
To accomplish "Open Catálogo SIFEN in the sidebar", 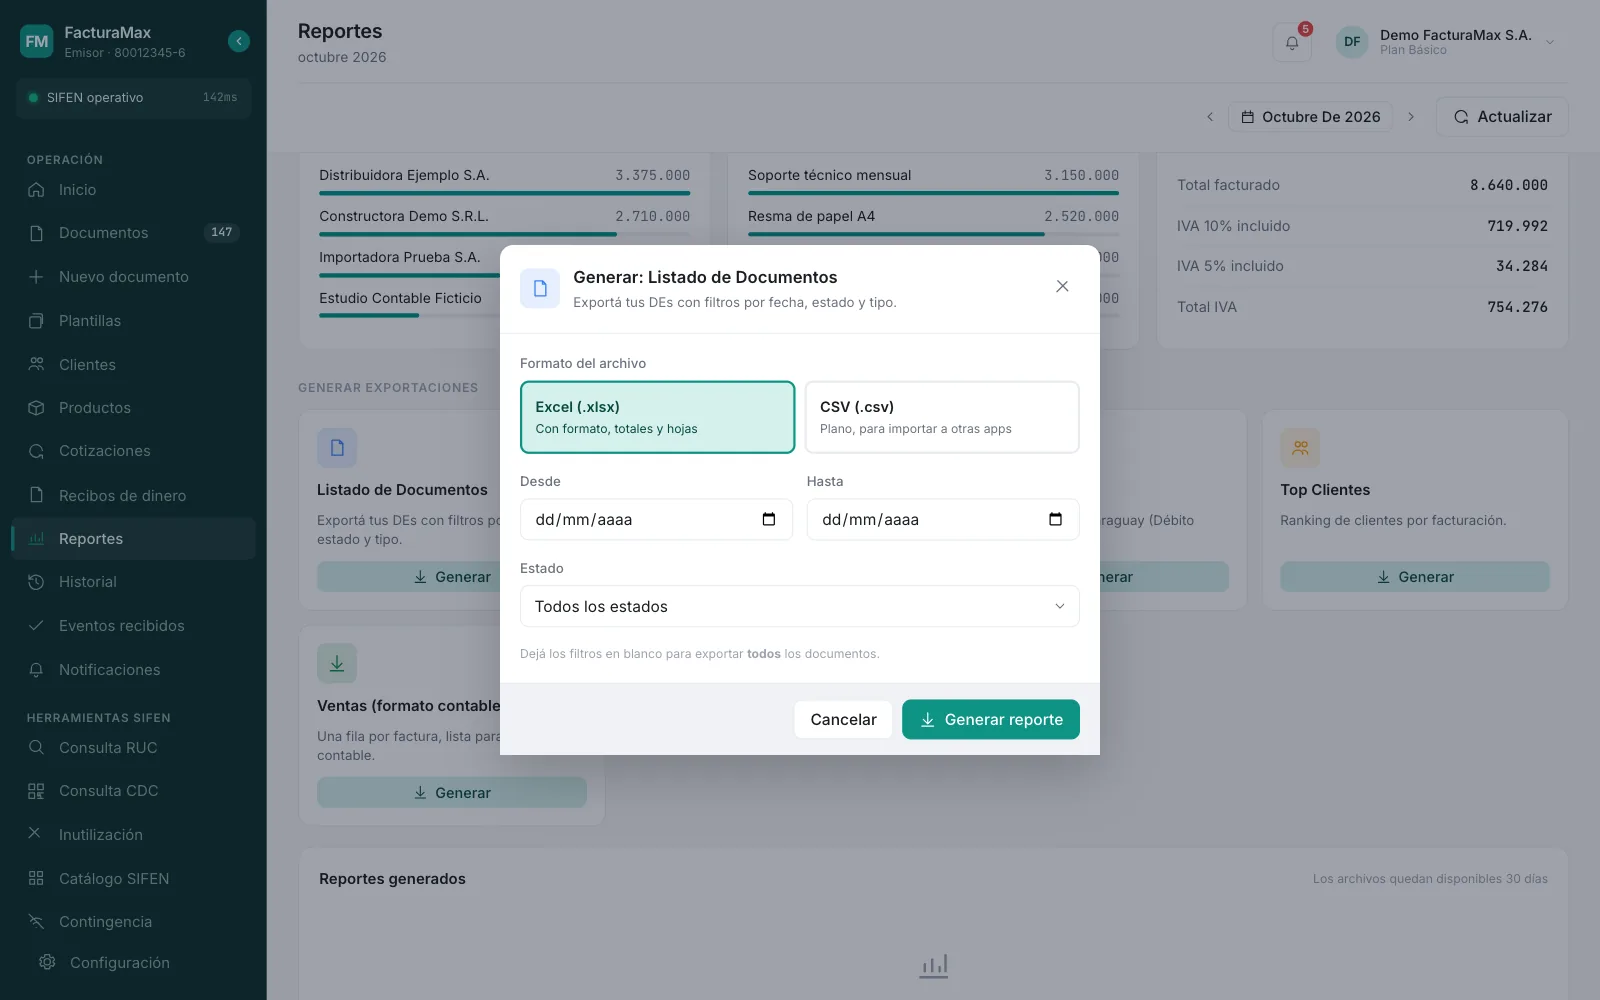I will coord(133,879).
